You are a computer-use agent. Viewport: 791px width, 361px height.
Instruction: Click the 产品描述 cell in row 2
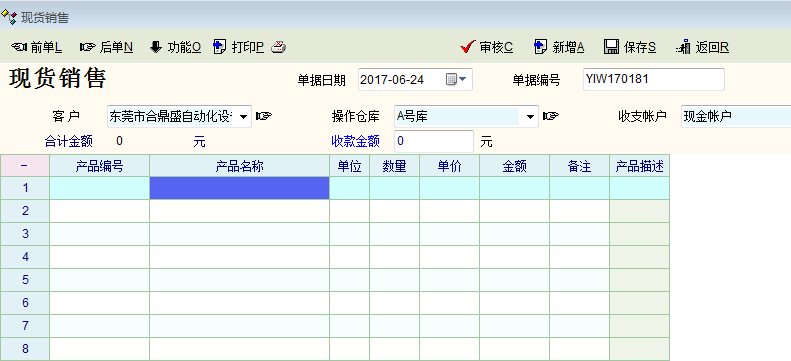(x=640, y=211)
